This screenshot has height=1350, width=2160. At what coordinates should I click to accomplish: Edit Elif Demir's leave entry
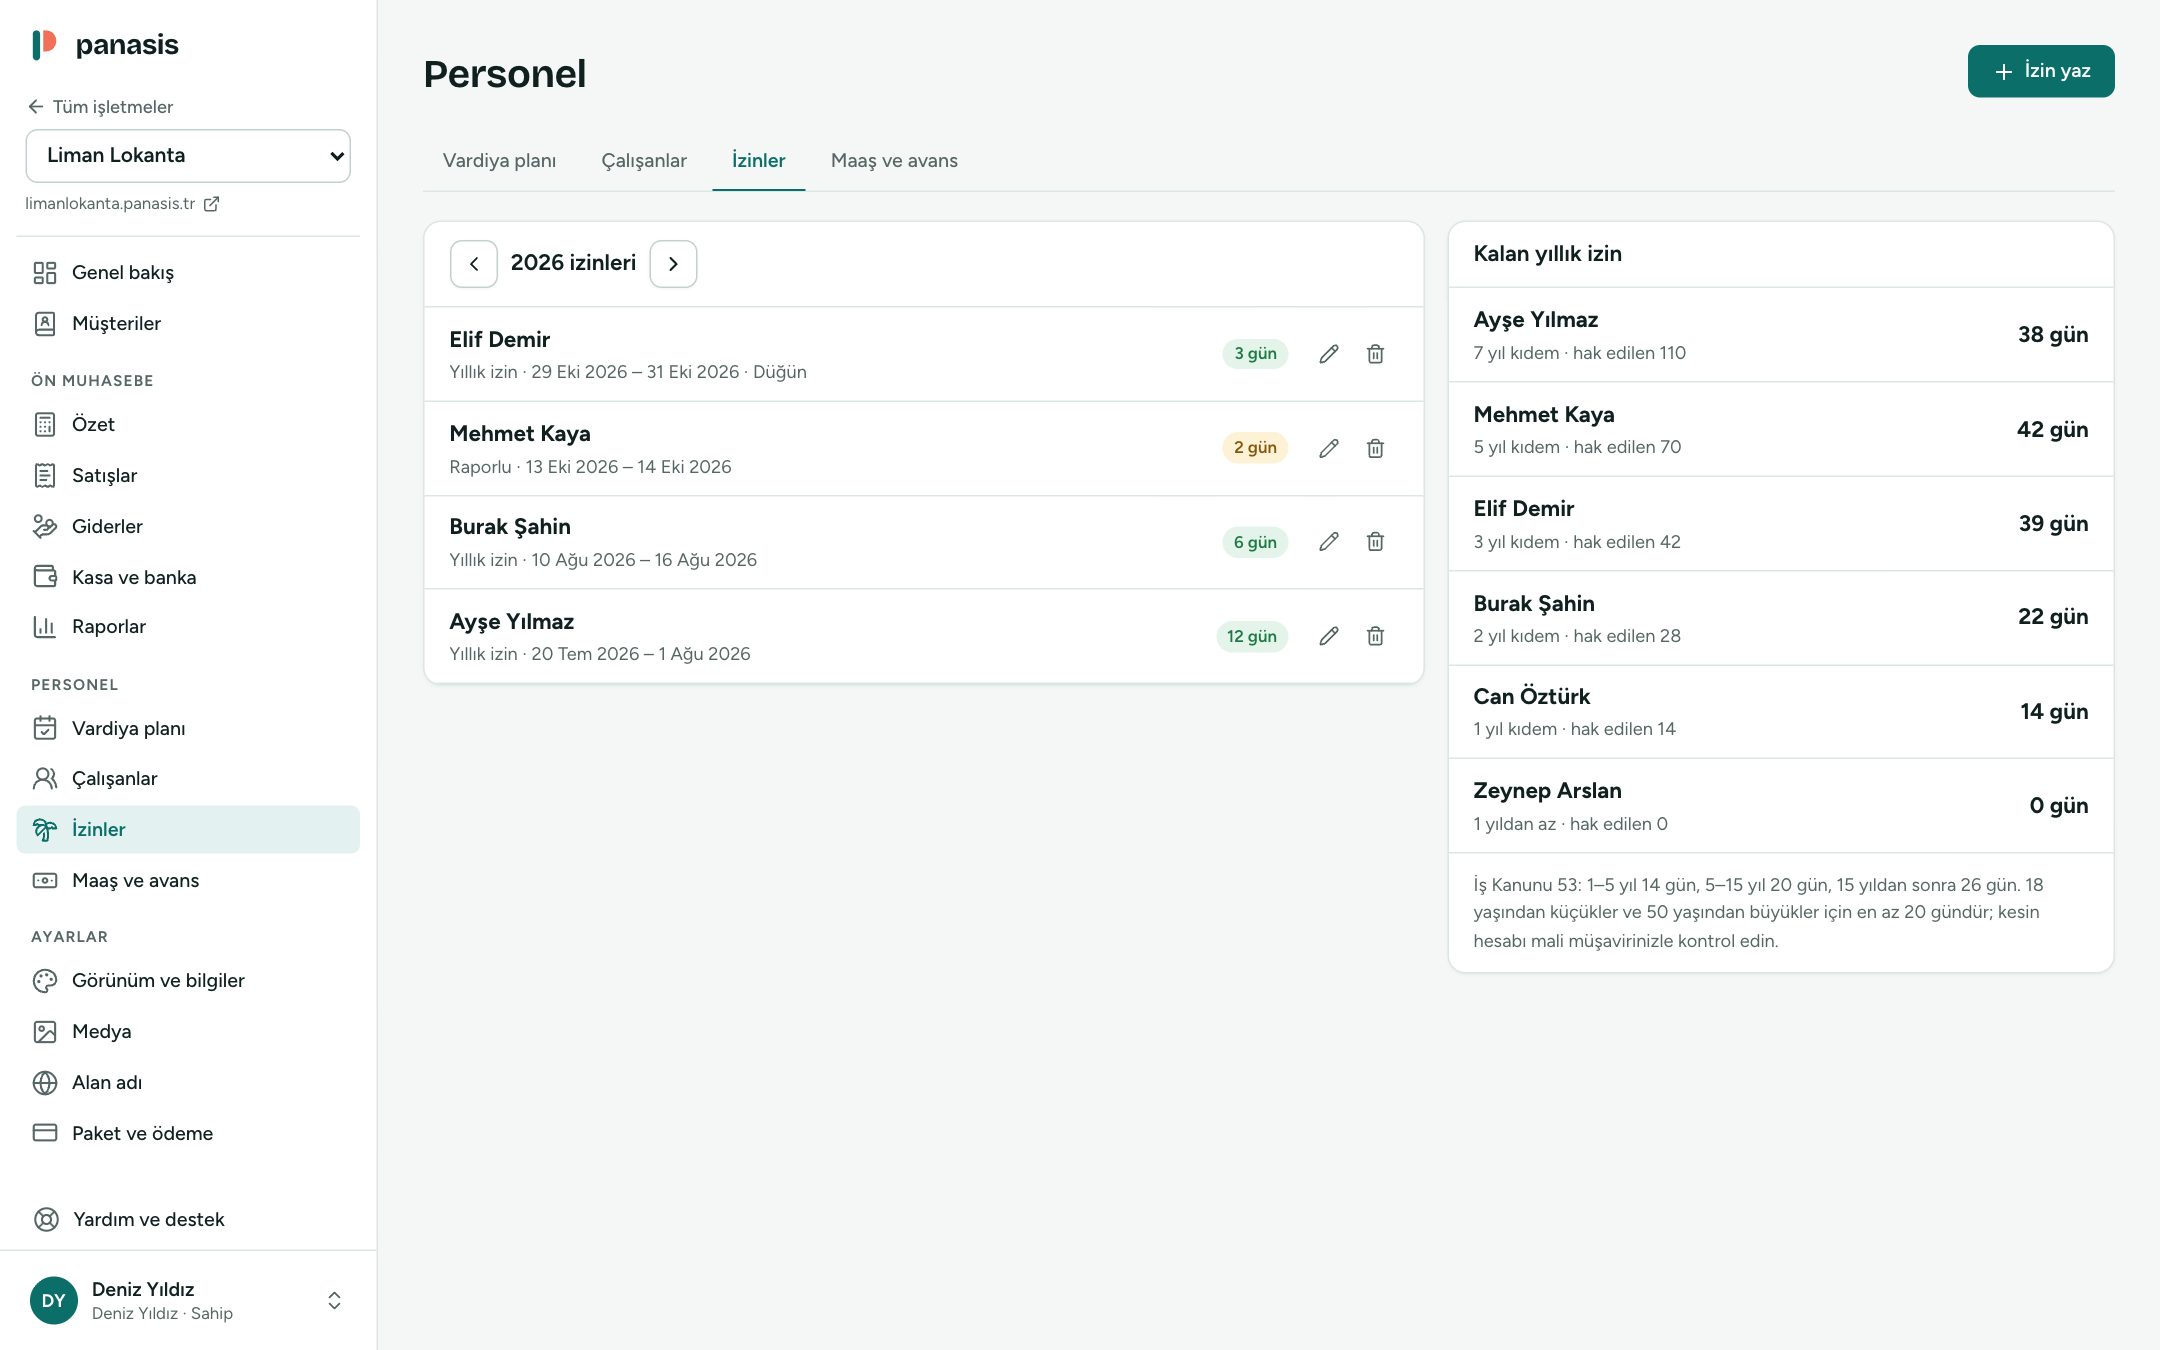tap(1328, 354)
